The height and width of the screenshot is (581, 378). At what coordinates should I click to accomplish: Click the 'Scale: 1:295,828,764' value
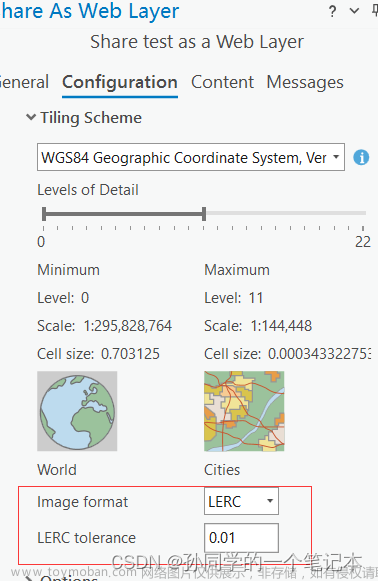pyautogui.click(x=105, y=326)
